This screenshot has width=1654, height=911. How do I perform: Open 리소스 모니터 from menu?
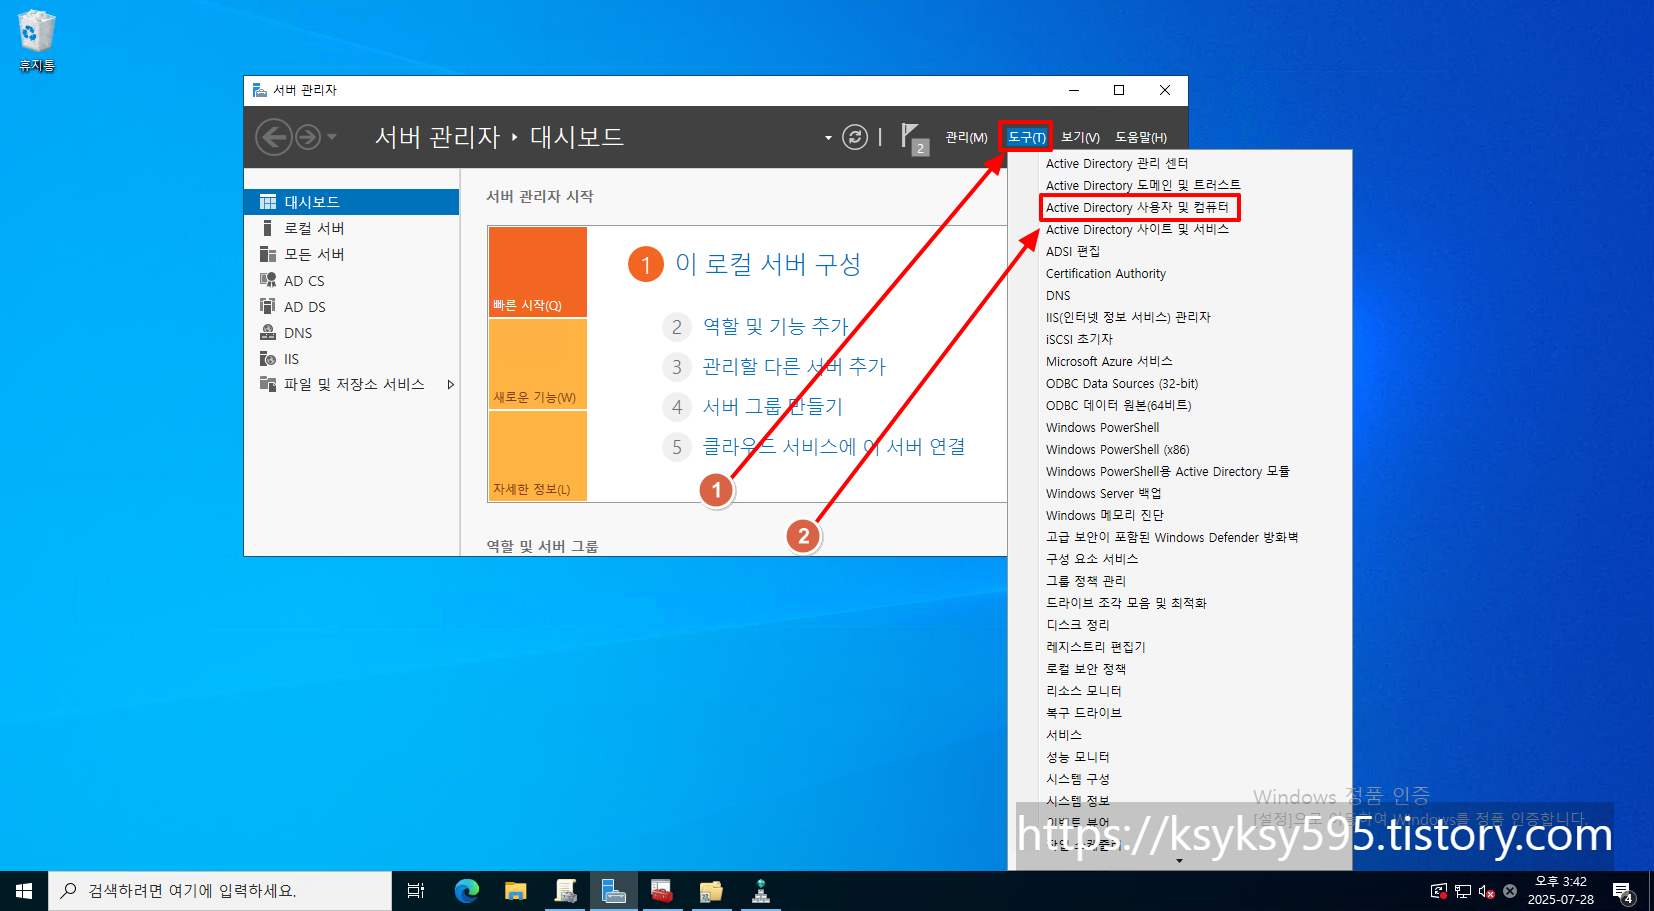1083,691
